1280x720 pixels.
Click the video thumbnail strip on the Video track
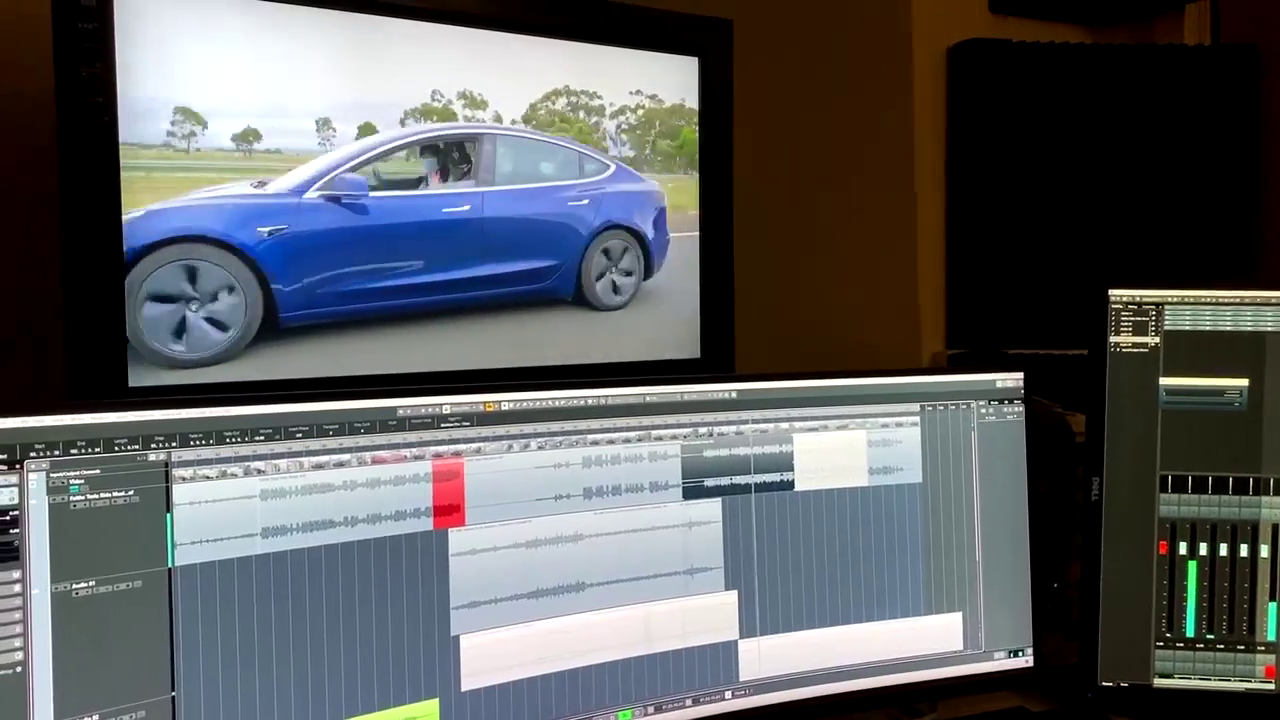pyautogui.click(x=545, y=448)
